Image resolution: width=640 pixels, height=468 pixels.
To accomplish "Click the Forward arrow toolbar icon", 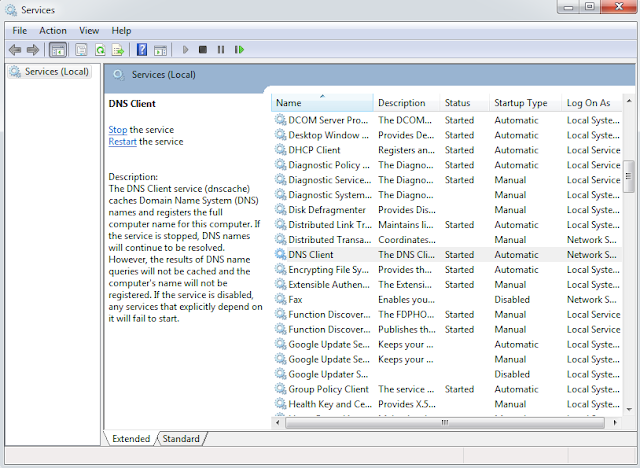I will click(33, 50).
